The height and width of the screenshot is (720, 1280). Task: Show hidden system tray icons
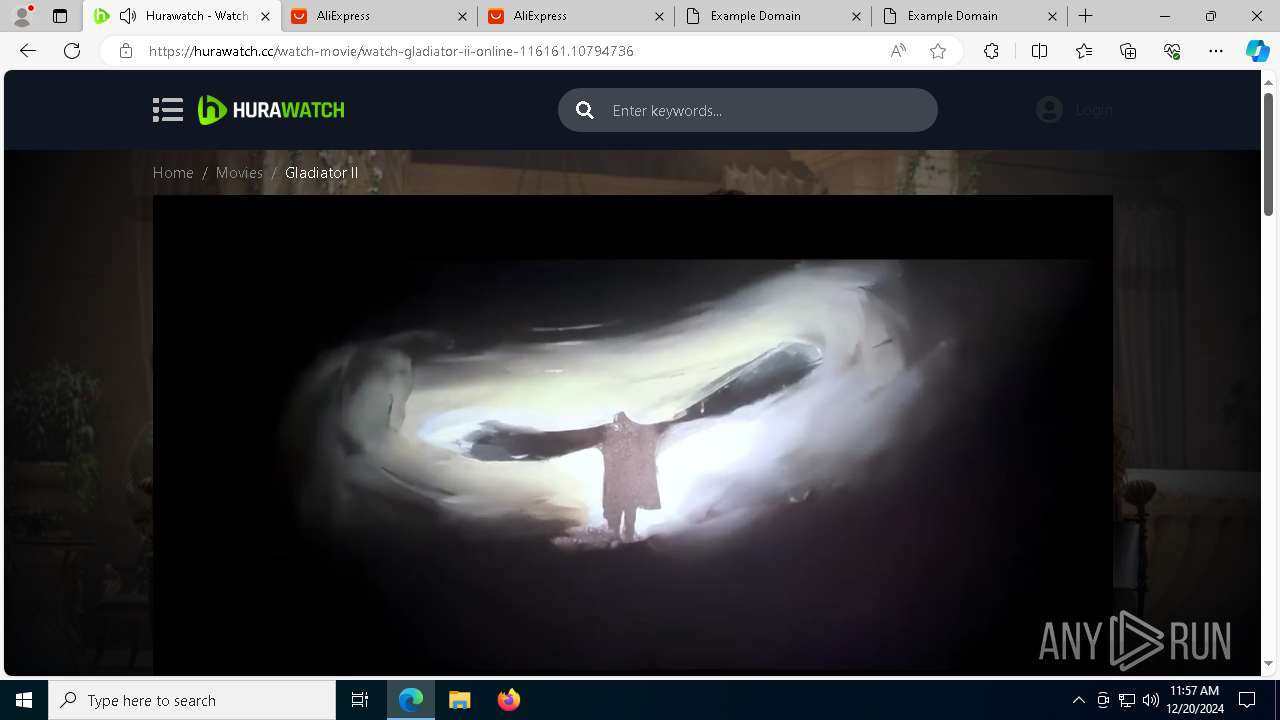tap(1078, 700)
